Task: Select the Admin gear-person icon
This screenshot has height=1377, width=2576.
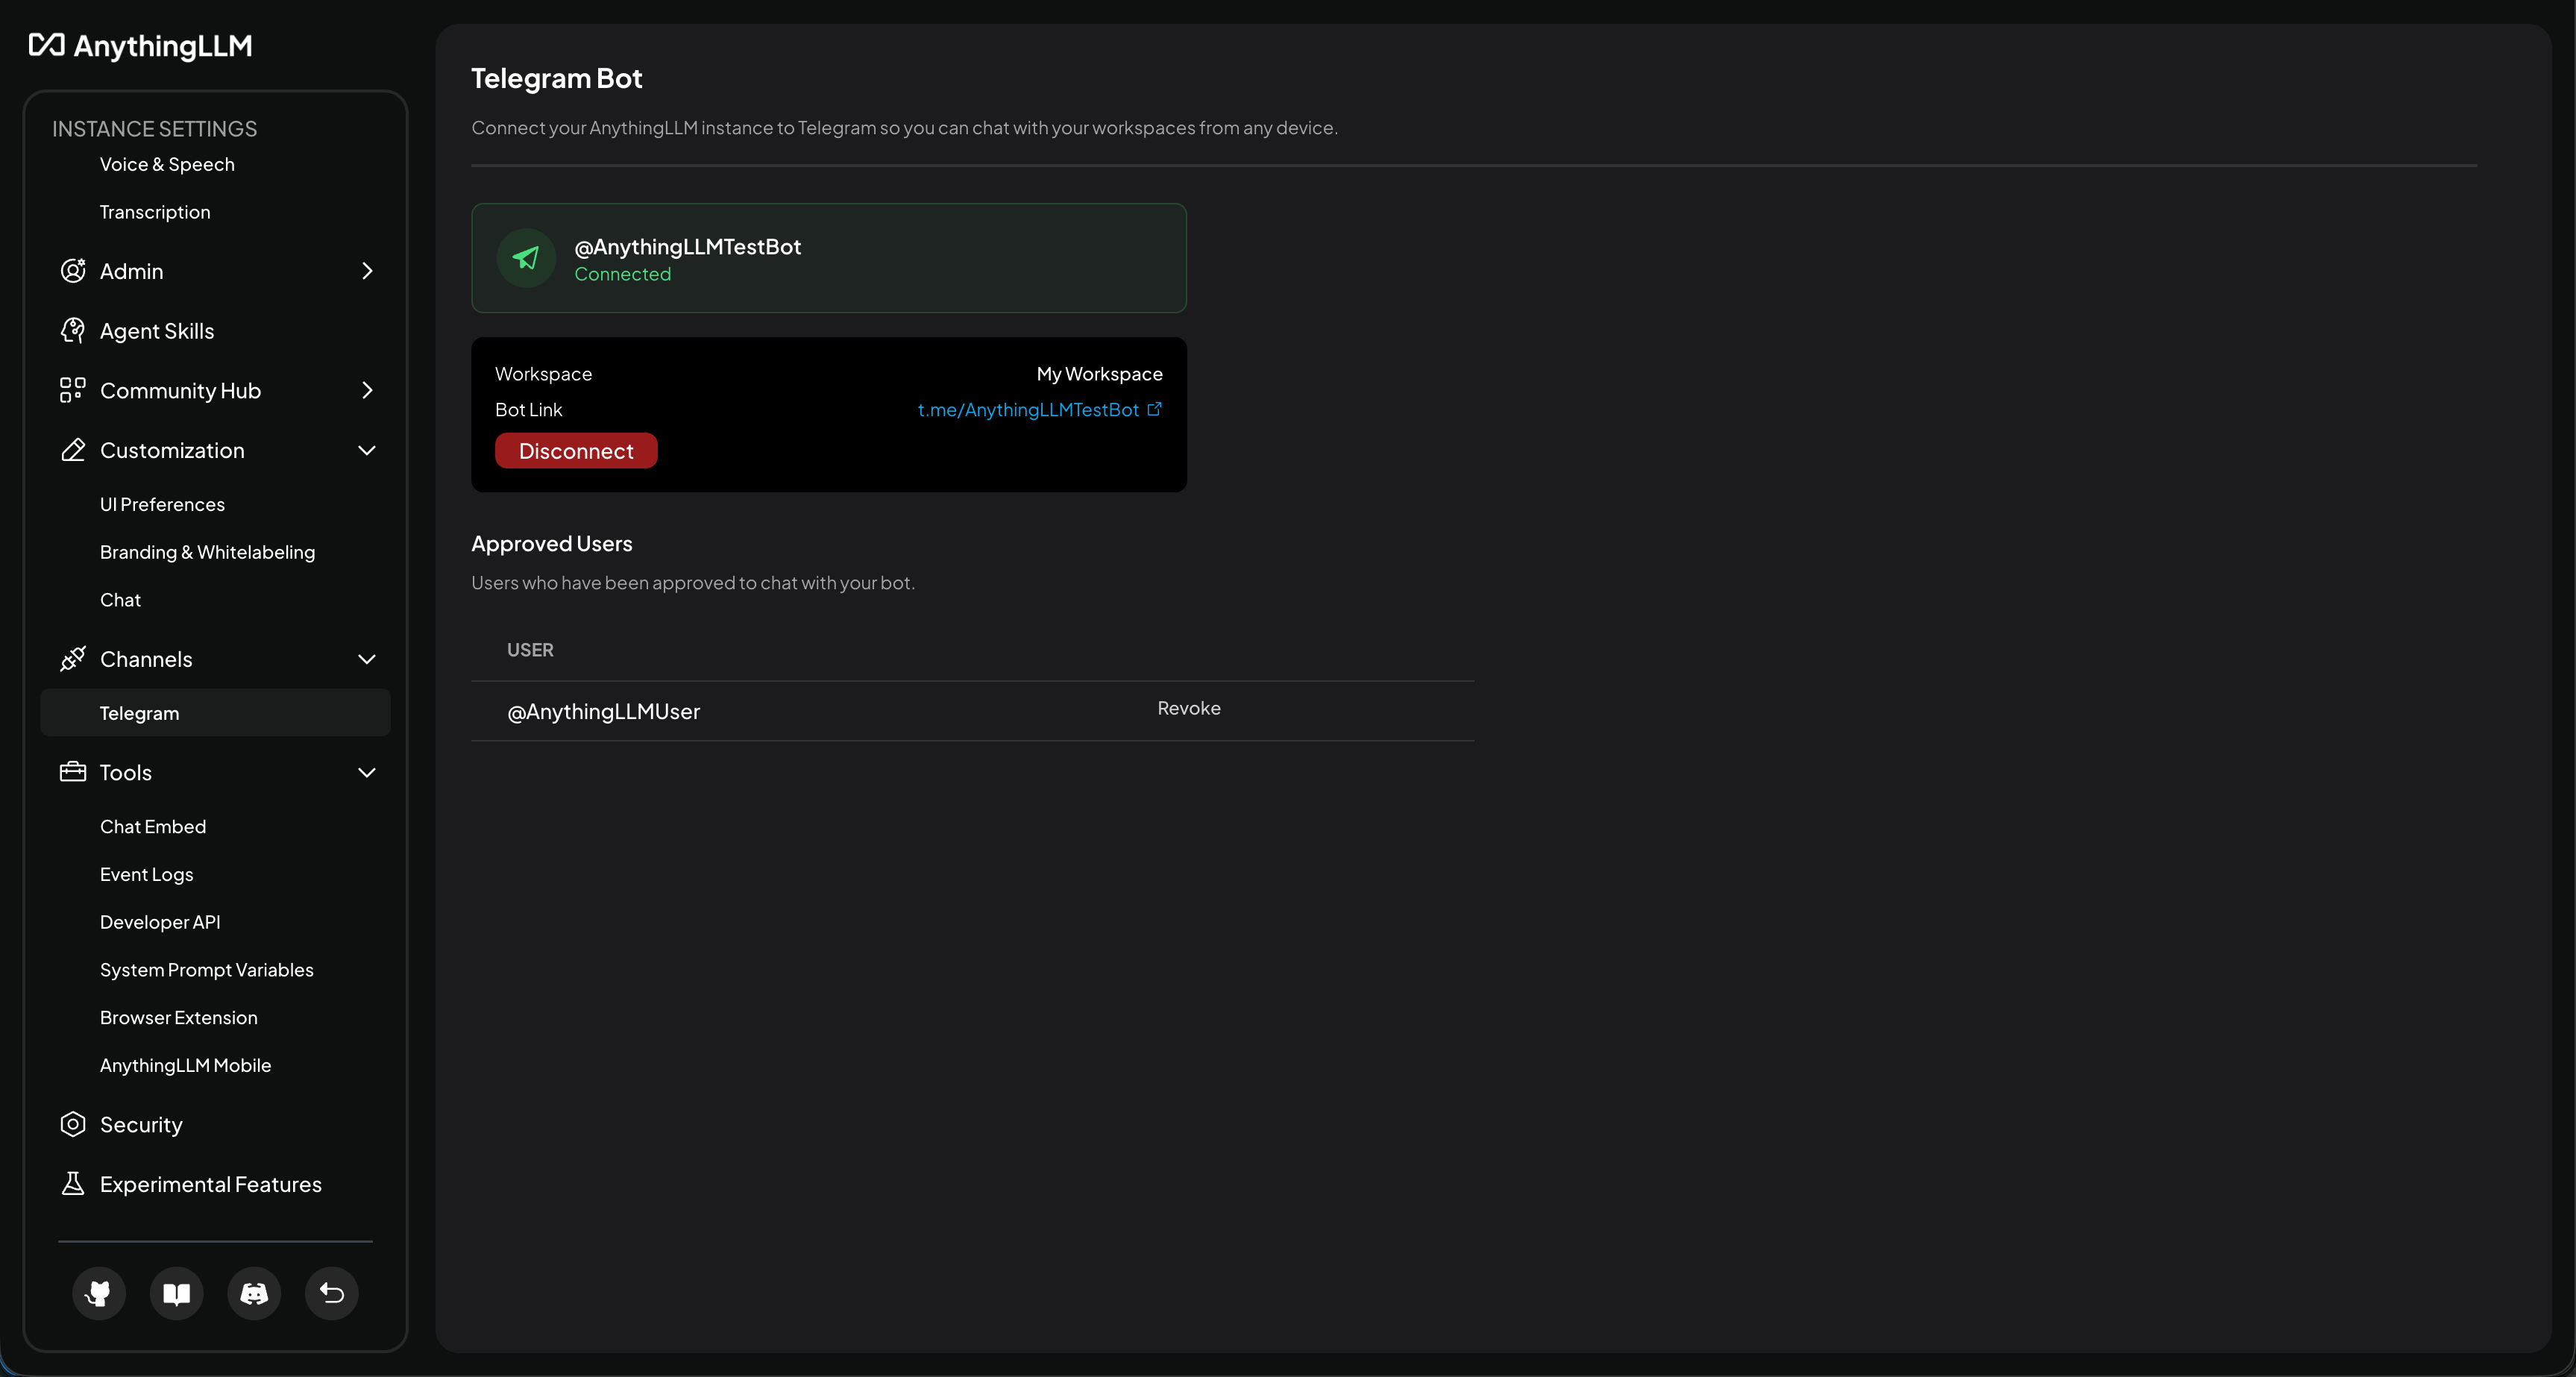Action: [x=73, y=270]
